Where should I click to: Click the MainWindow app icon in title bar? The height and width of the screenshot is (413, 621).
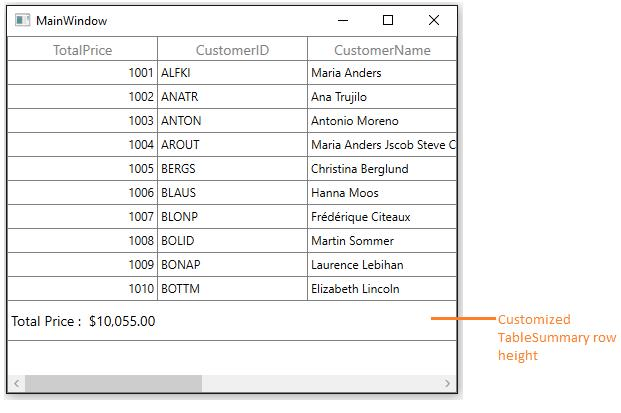(x=22, y=20)
